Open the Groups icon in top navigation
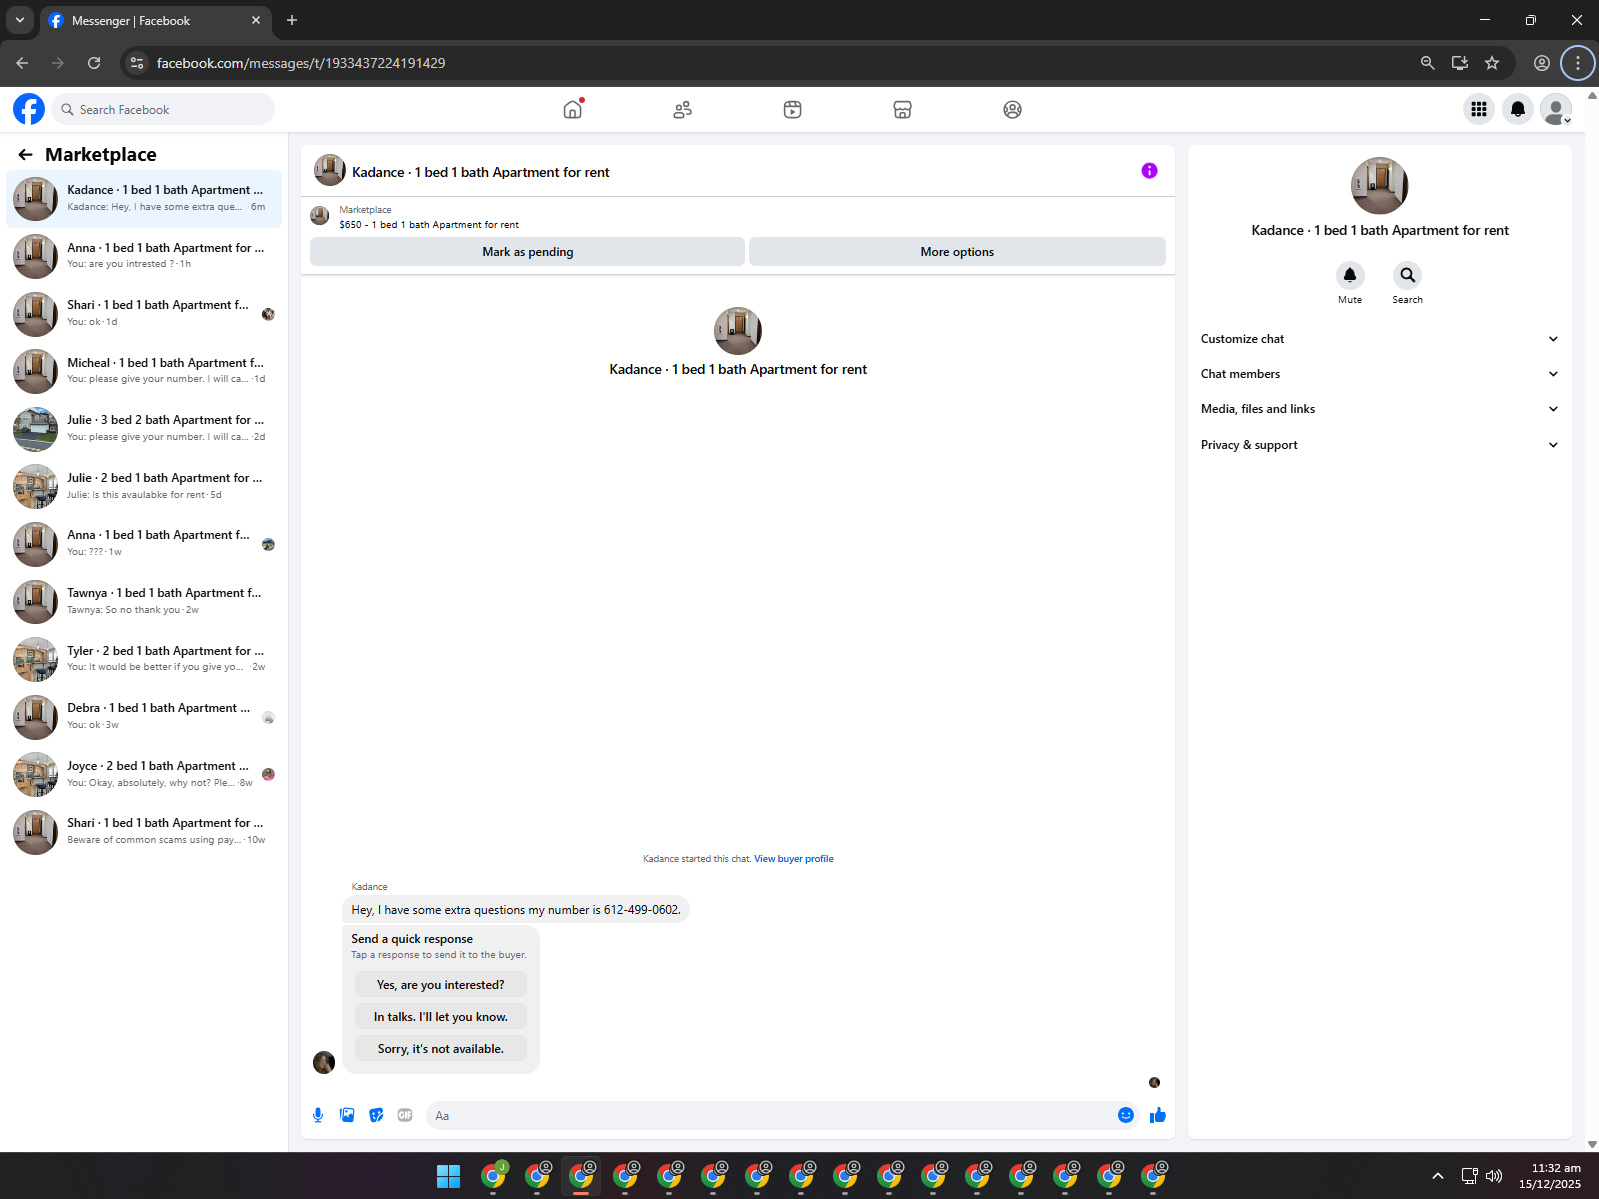This screenshot has height=1199, width=1599. [x=1013, y=109]
